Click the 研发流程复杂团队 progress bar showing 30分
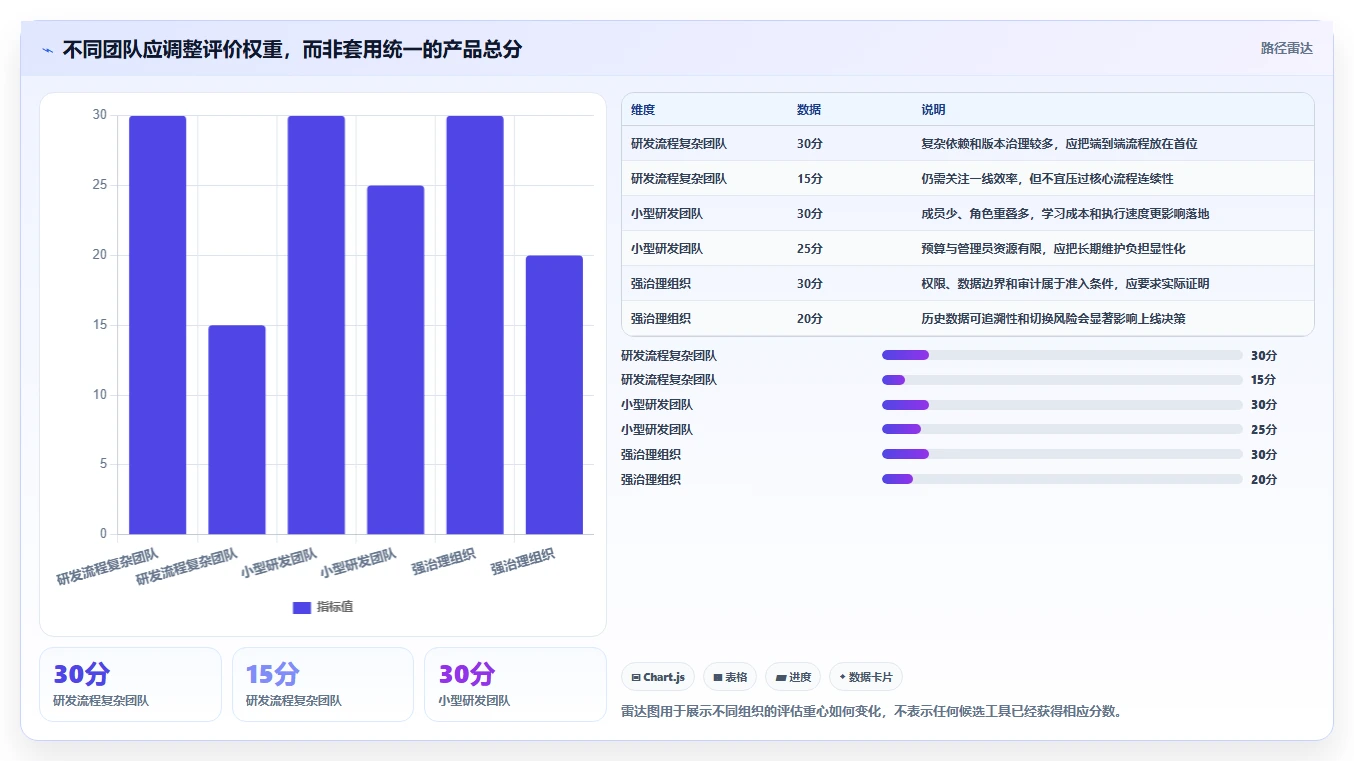The height and width of the screenshot is (761, 1354). [x=1062, y=355]
